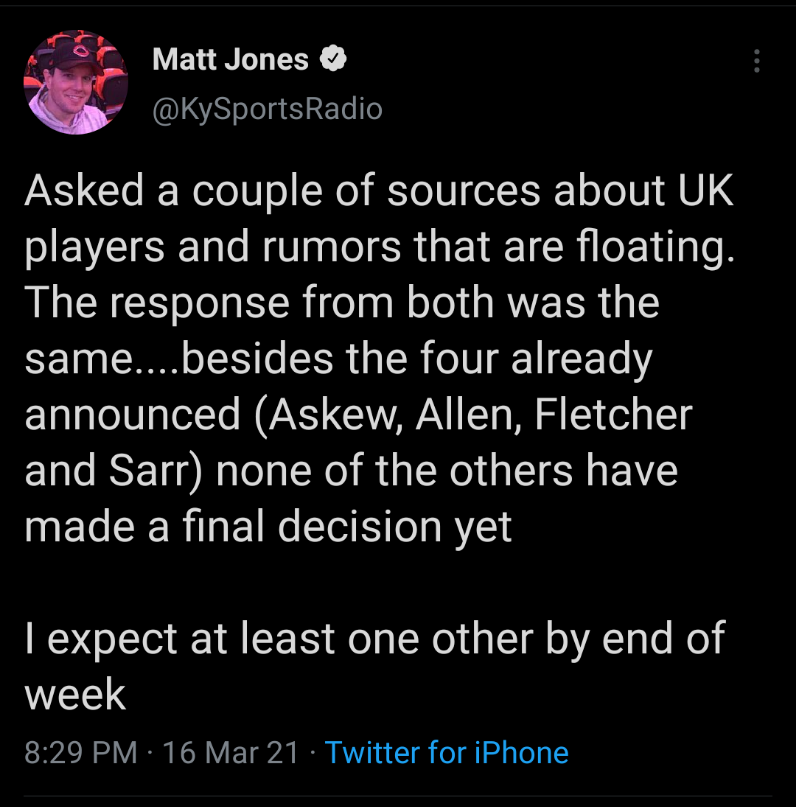Viewport: 796px width, 807px height.
Task: Click the word "announced" in the tweet
Action: [x=132, y=416]
